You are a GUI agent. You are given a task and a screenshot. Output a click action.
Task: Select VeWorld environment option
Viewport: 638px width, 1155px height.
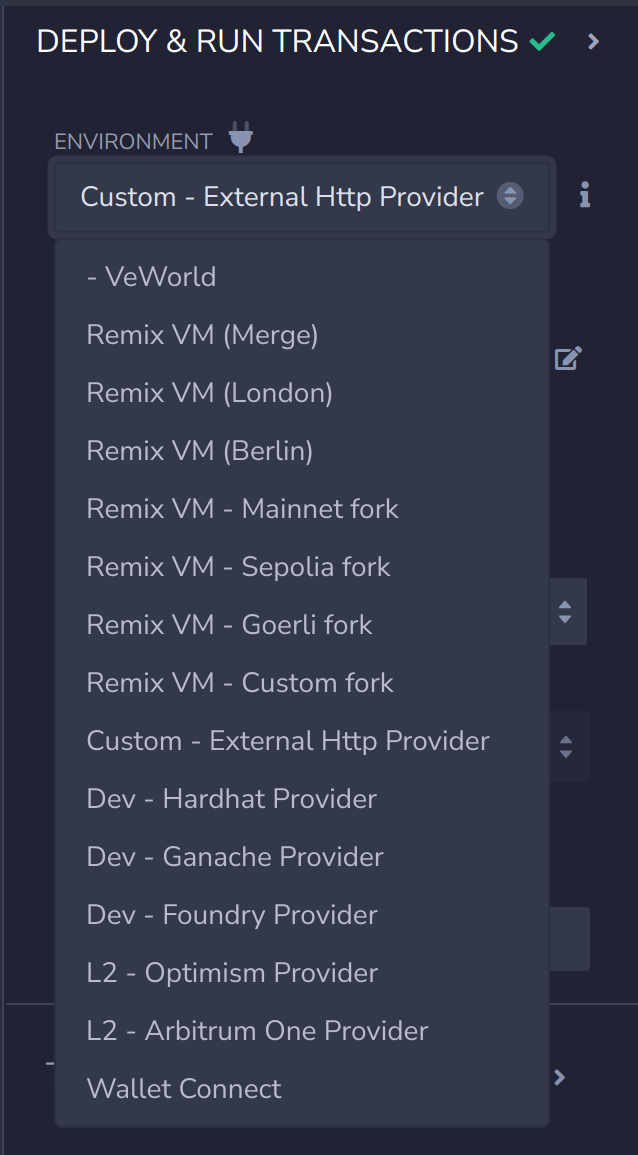click(152, 277)
